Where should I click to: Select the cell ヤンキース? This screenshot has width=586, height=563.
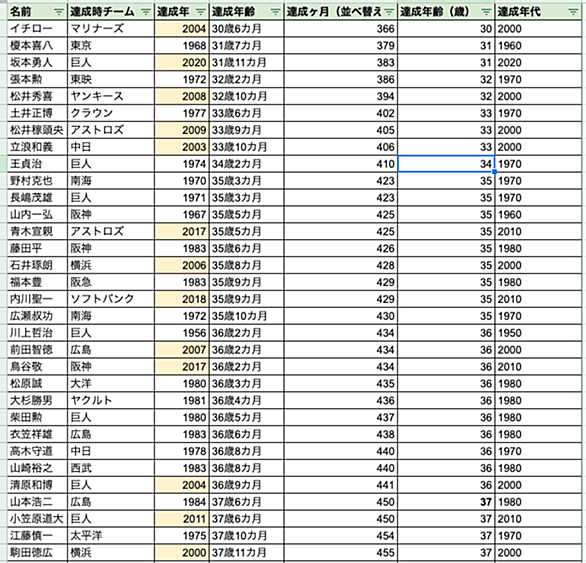111,96
